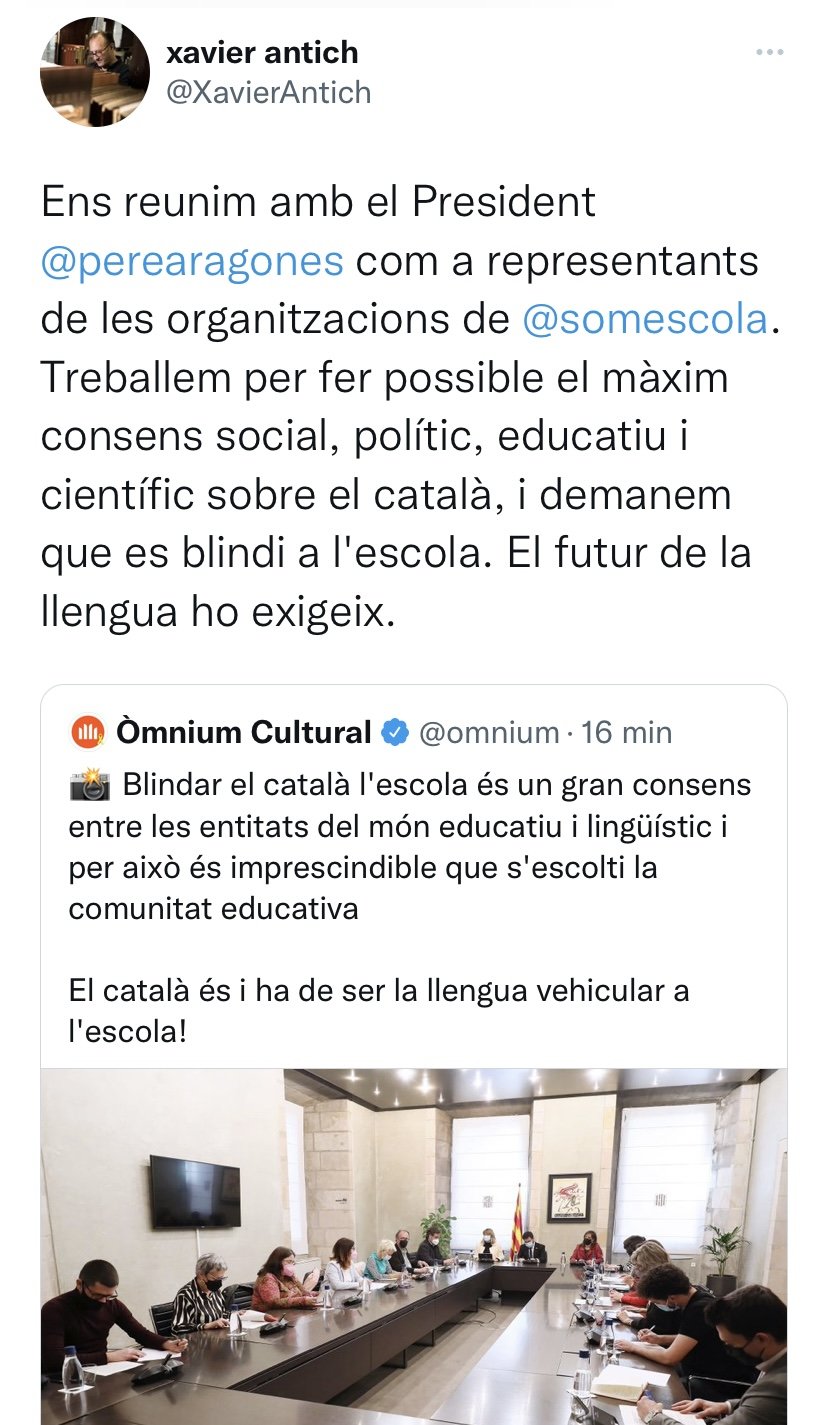Click the framed artwork in the photo

click(569, 1197)
